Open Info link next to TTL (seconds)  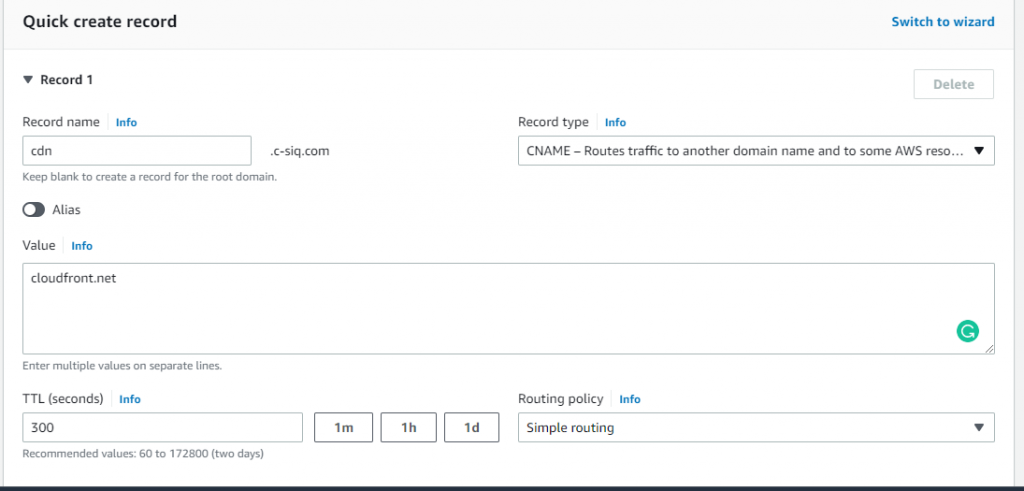pyautogui.click(x=129, y=399)
